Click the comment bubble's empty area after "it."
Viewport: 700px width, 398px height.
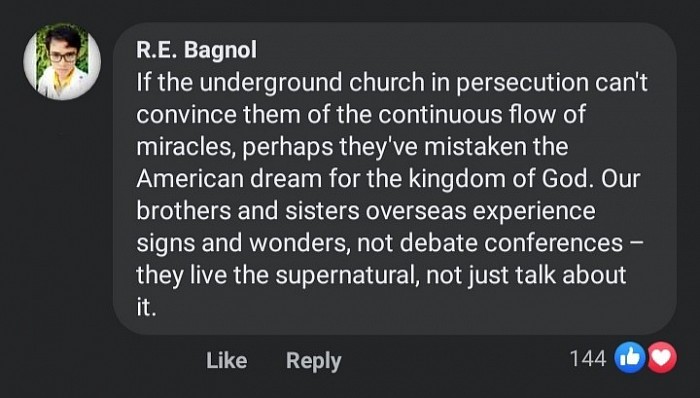point(402,308)
